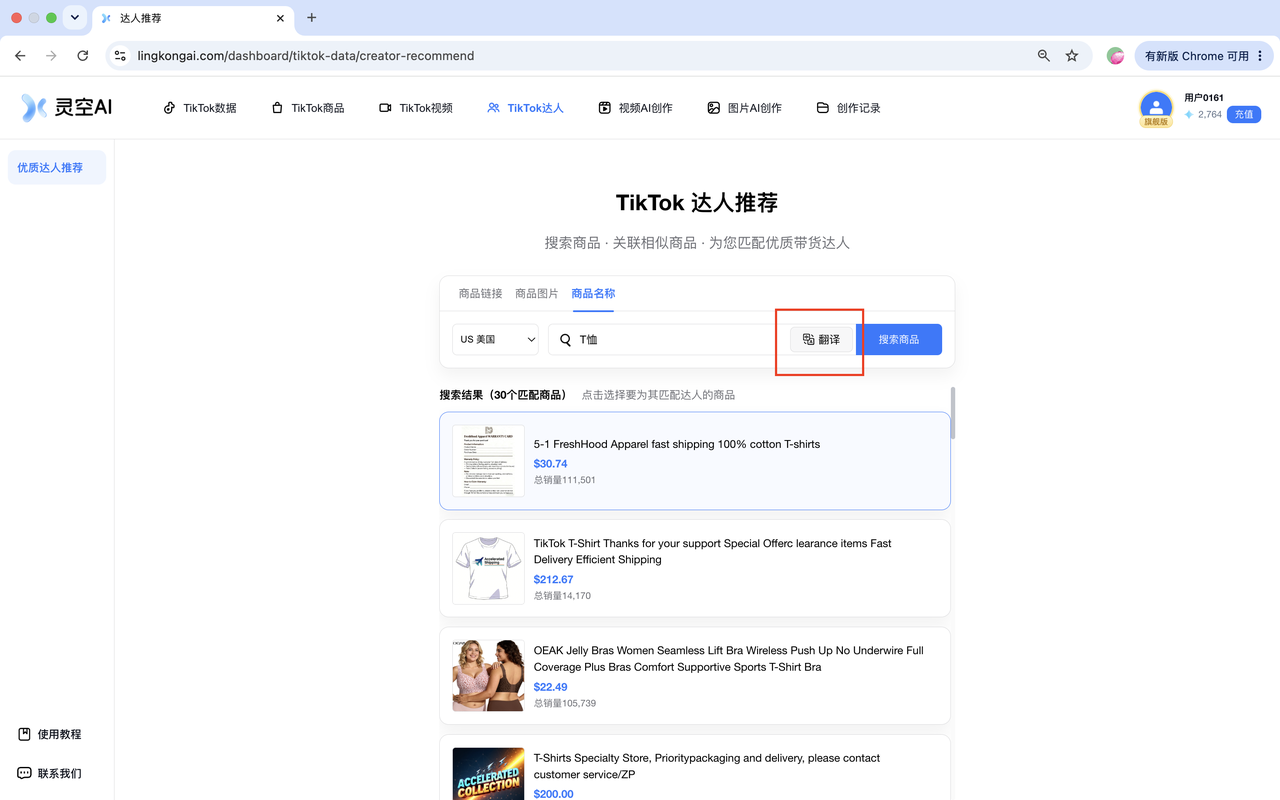This screenshot has height=800, width=1280.
Task: Click the 搜索商品 search button
Action: 898,339
